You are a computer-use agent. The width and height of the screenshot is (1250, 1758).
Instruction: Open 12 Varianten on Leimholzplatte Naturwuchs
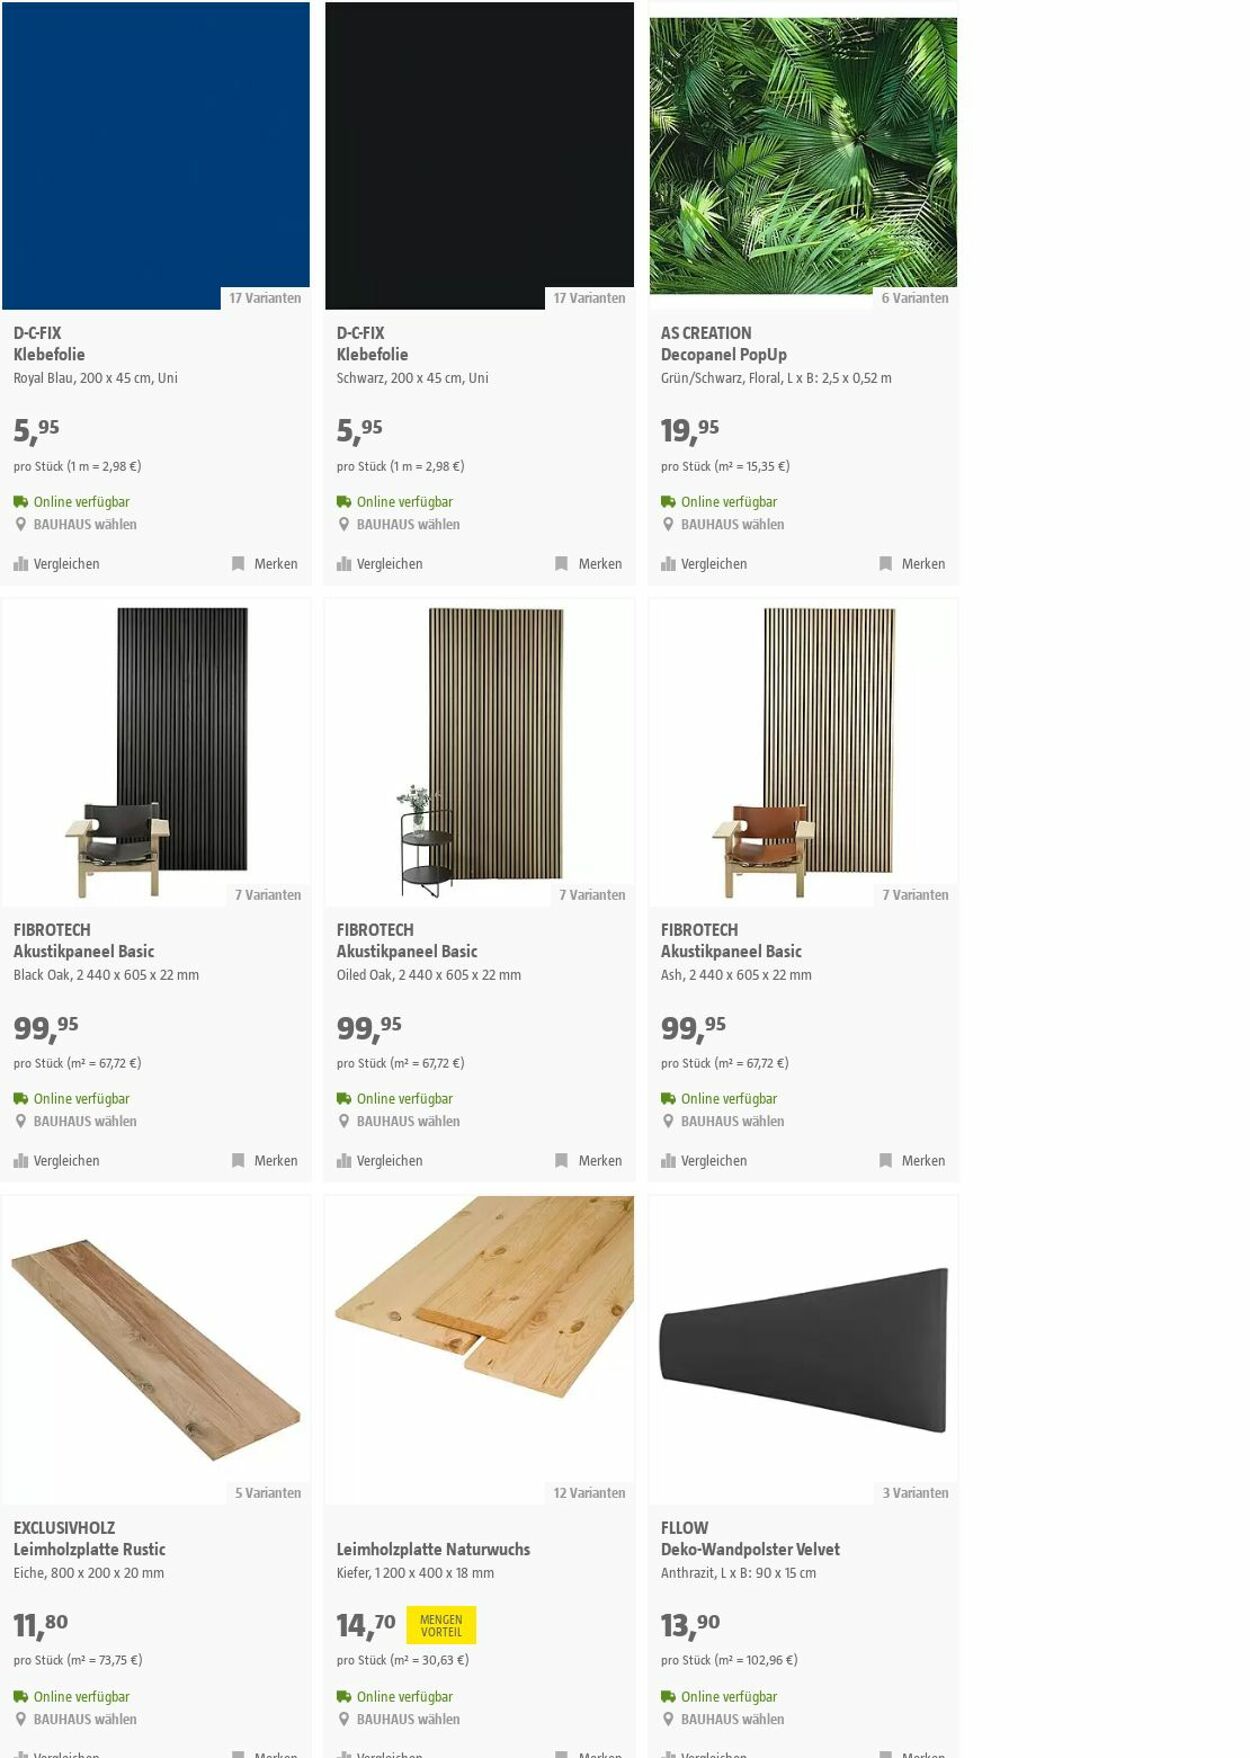pos(589,1493)
